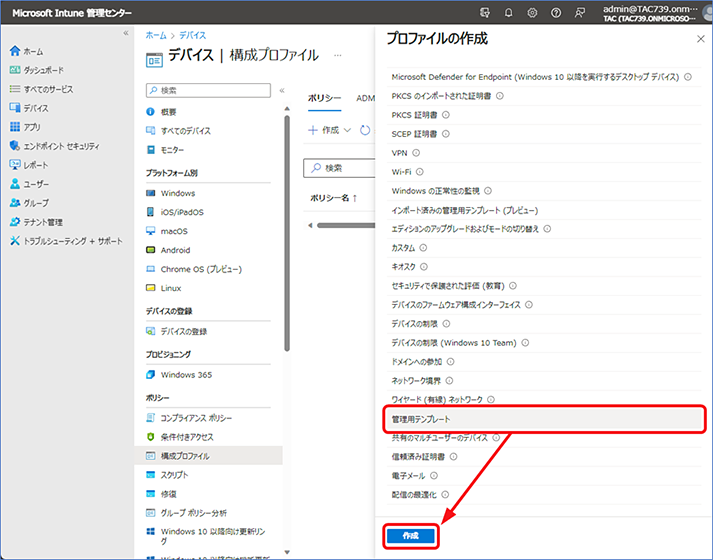Open すべてのデバイス in device menu
Image resolution: width=713 pixels, height=560 pixels.
[x=178, y=131]
